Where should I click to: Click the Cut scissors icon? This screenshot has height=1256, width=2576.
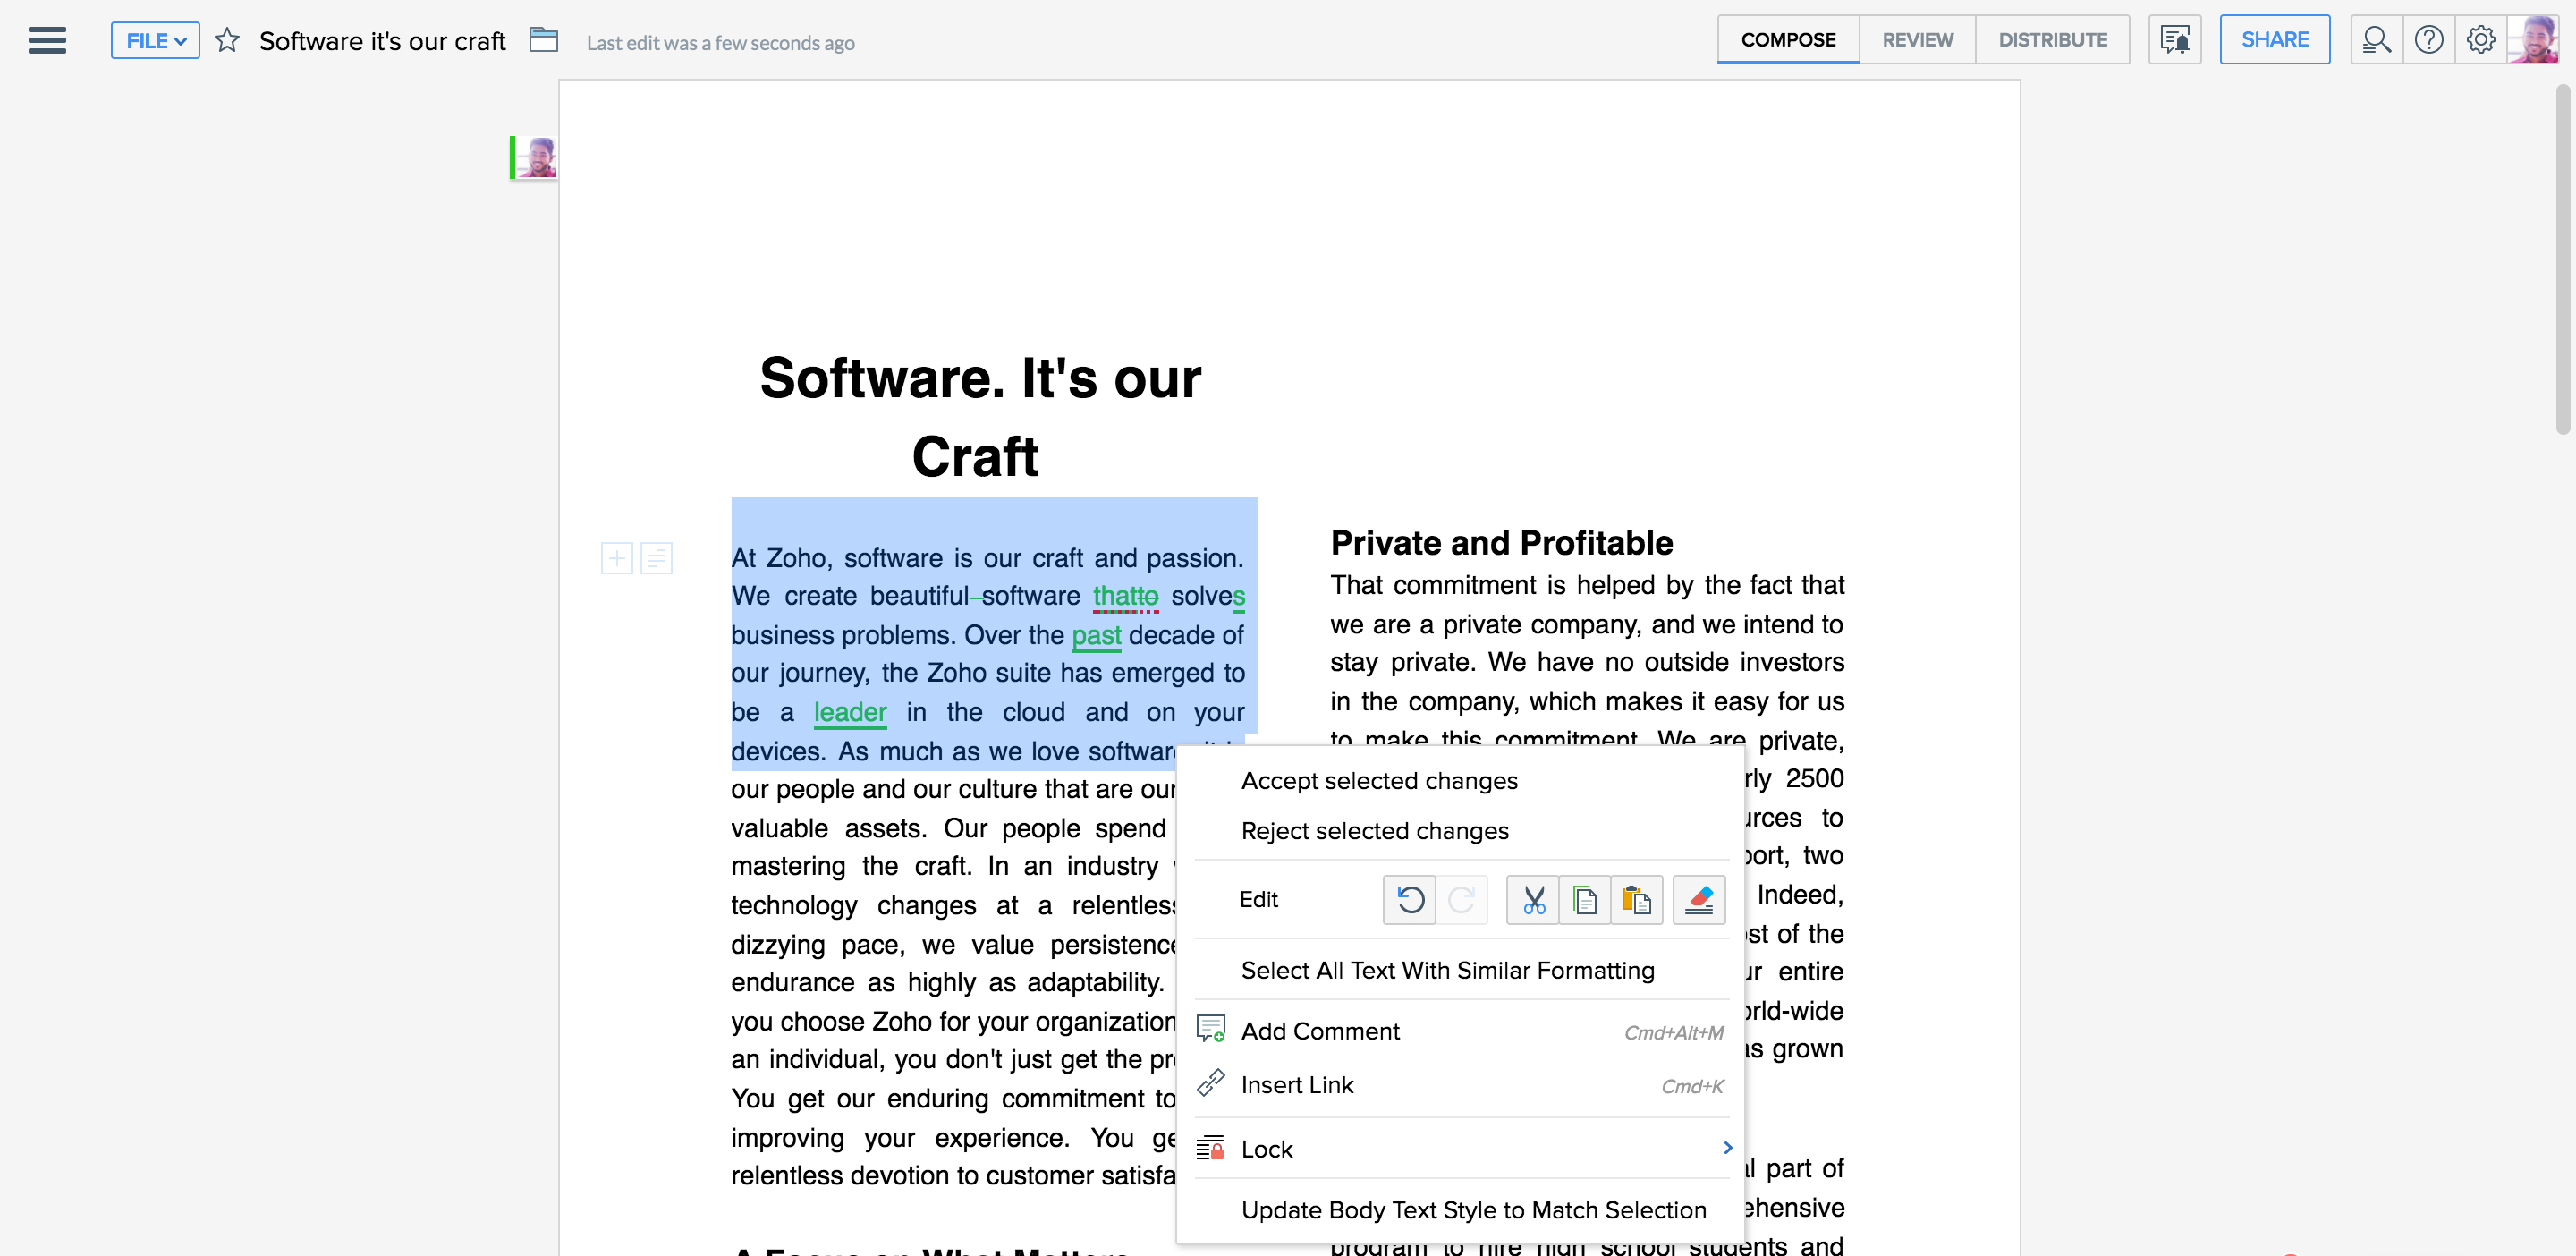coord(1533,900)
